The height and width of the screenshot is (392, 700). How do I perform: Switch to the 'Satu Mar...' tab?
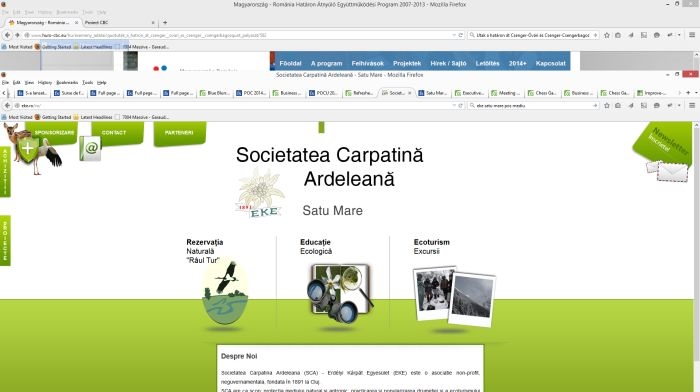(x=432, y=93)
